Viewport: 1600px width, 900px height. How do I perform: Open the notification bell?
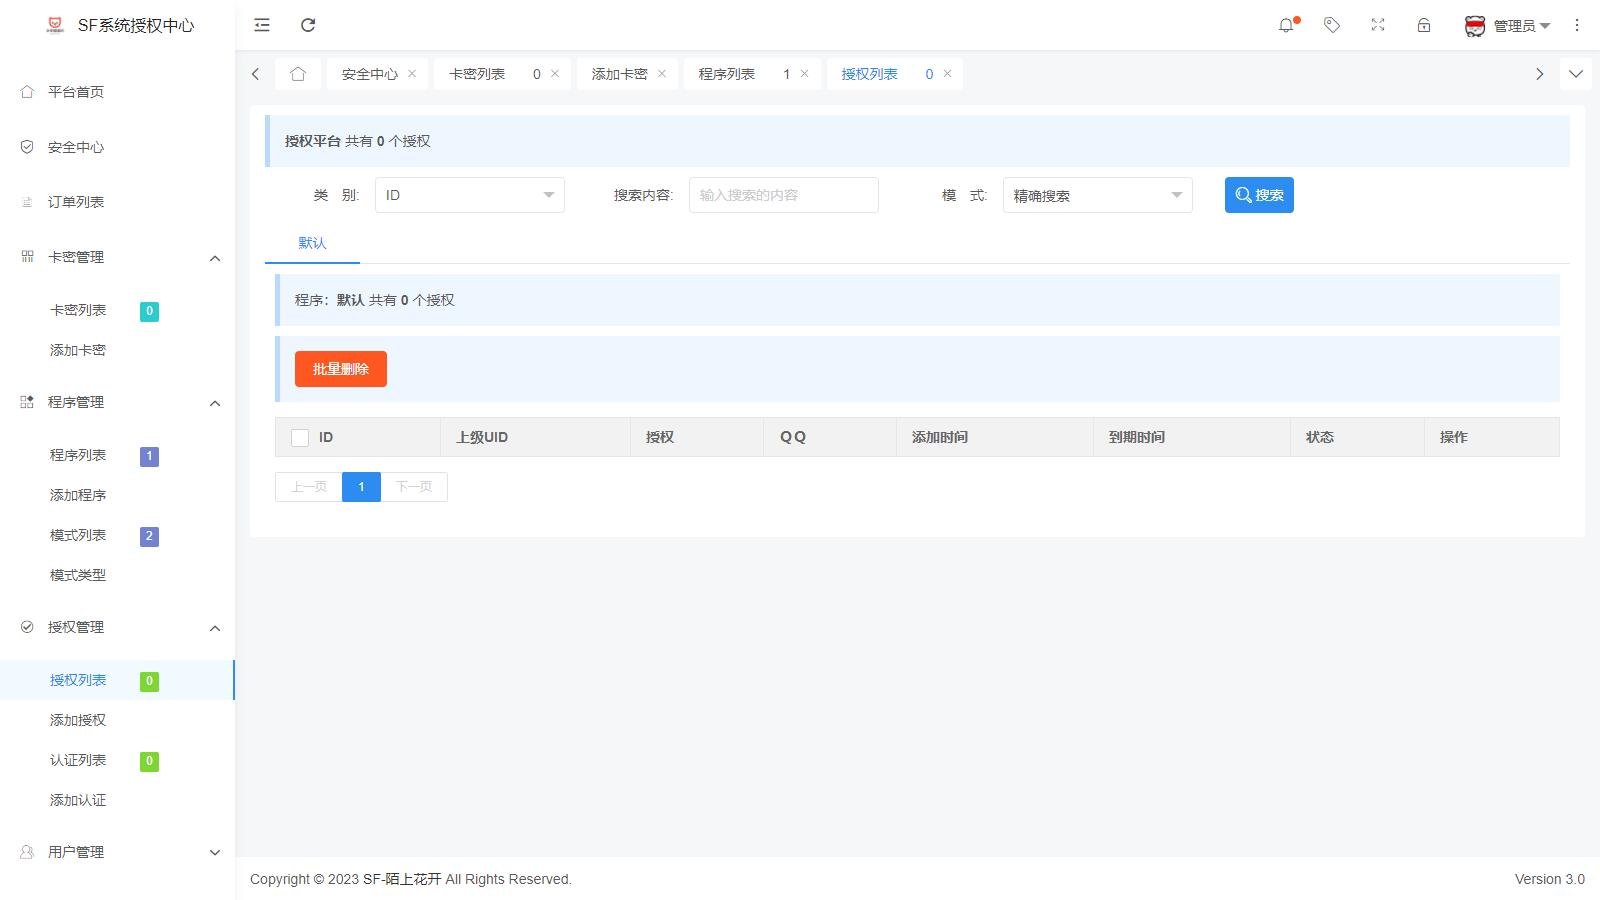pos(1287,25)
